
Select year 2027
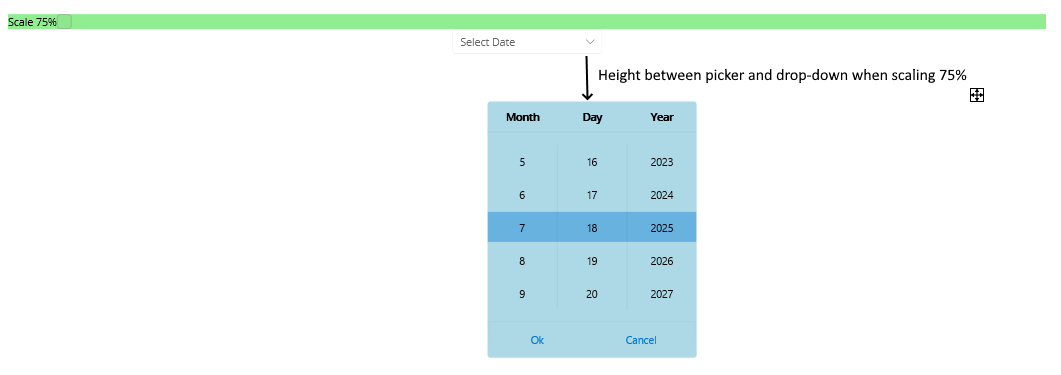(x=662, y=294)
